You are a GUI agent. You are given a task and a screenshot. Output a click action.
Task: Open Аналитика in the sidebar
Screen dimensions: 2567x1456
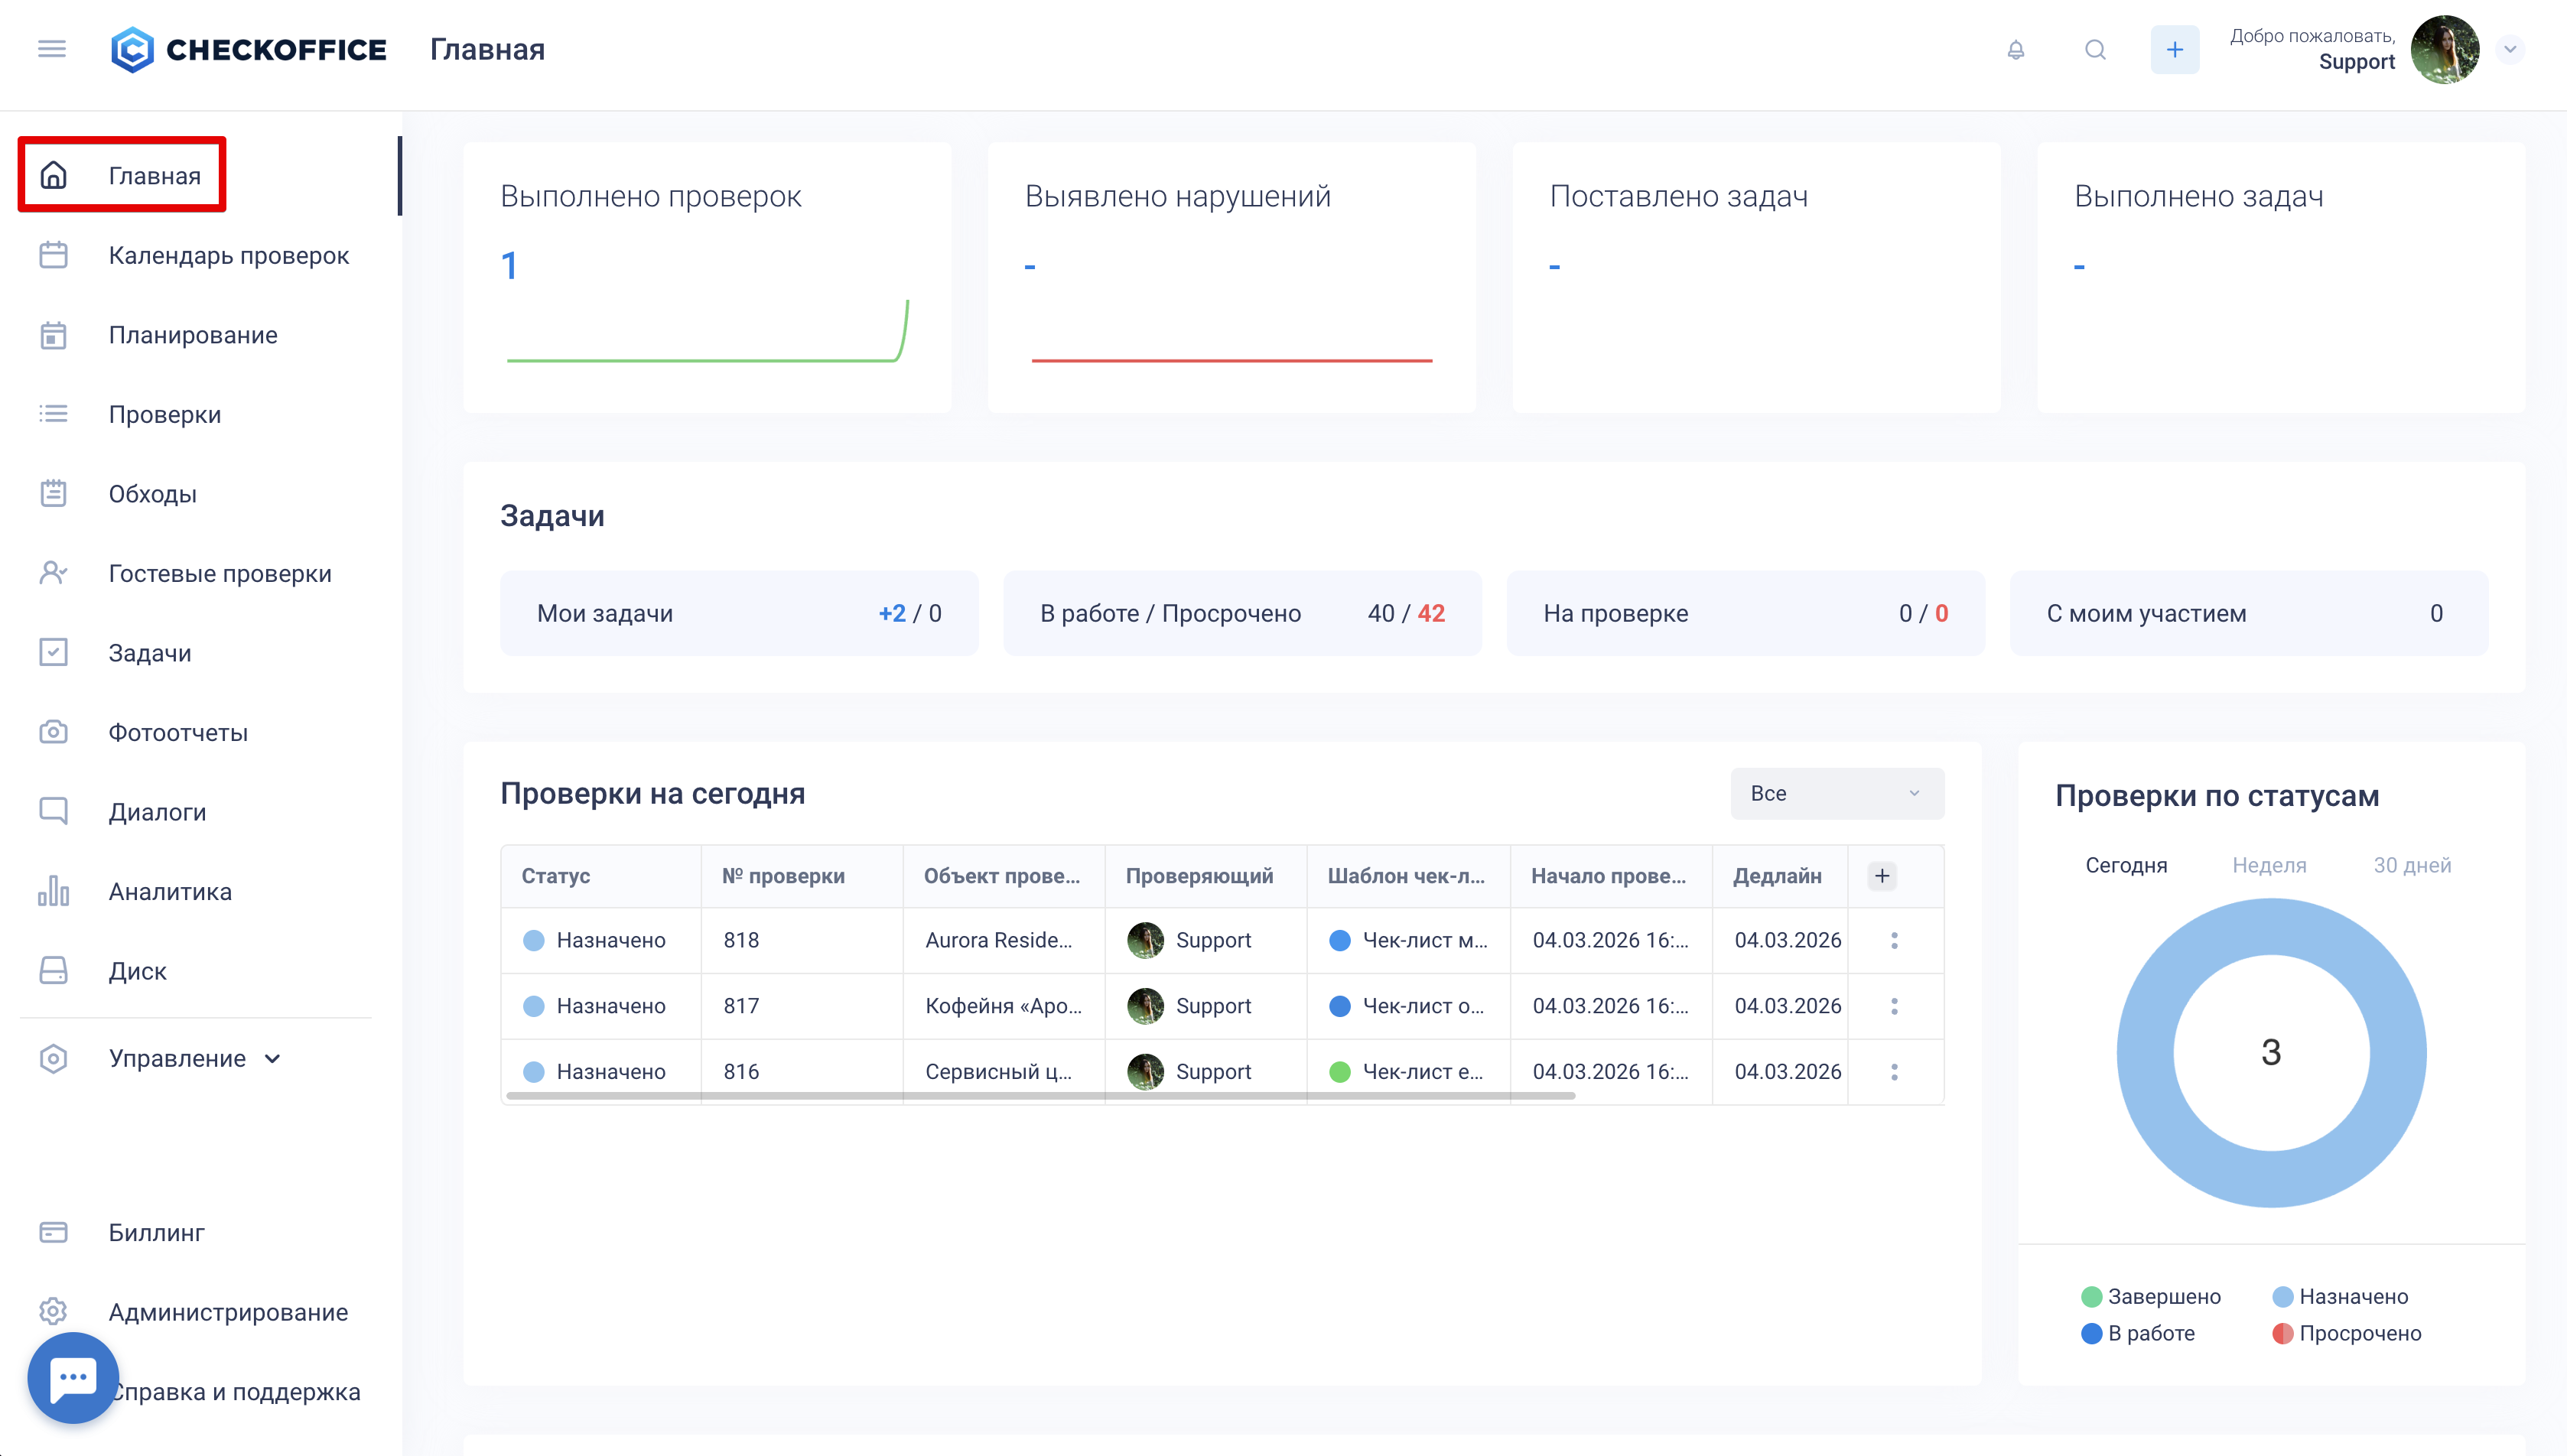tap(170, 891)
